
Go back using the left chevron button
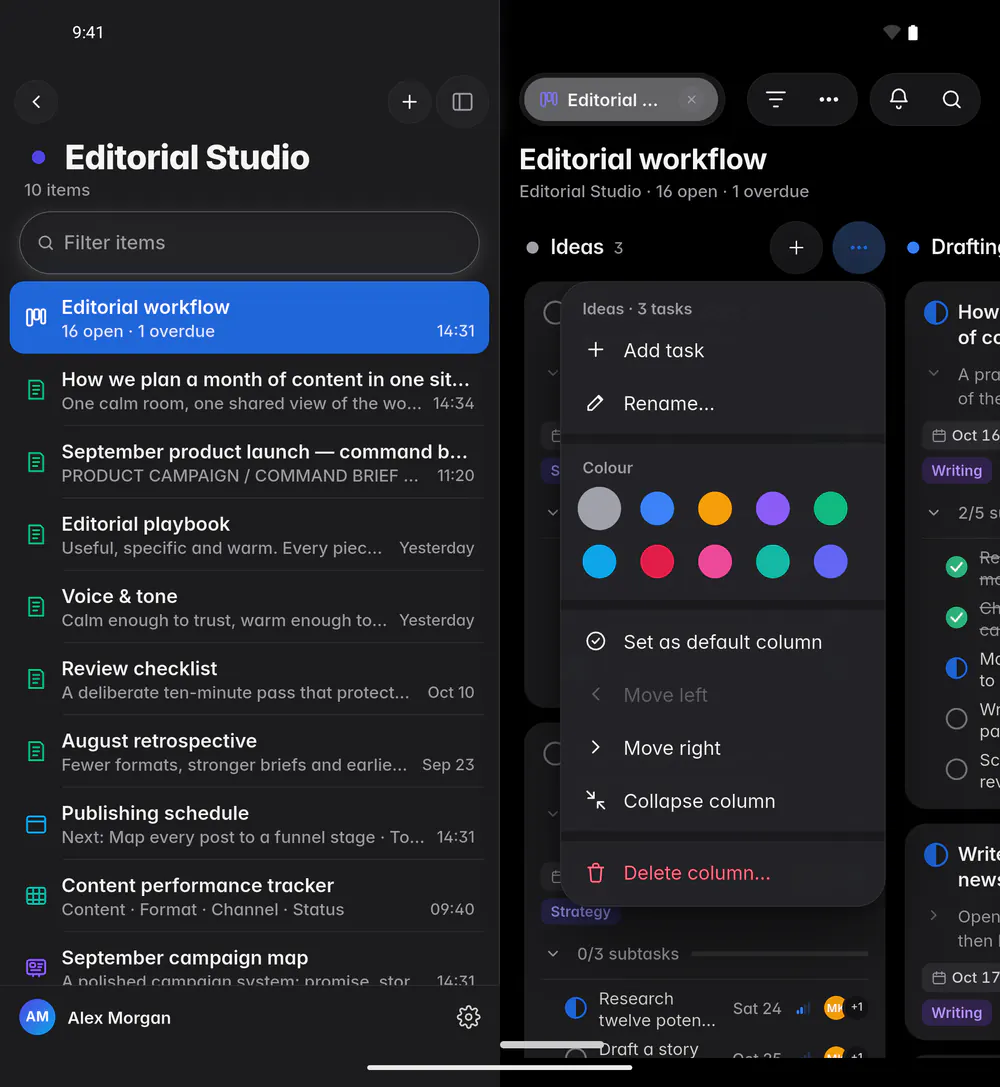[36, 102]
